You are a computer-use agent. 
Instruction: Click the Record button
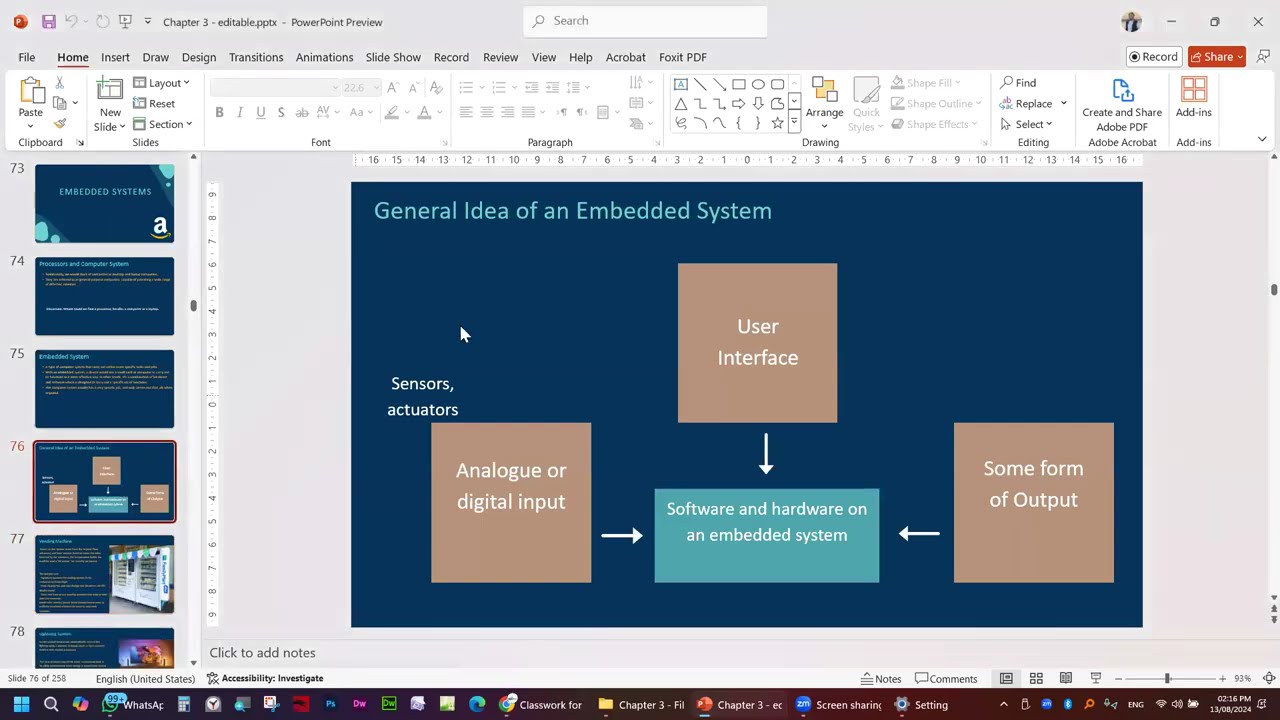(x=1154, y=57)
